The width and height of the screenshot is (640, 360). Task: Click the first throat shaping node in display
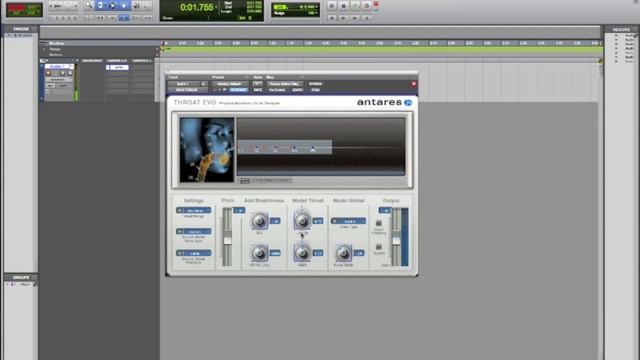256,148
